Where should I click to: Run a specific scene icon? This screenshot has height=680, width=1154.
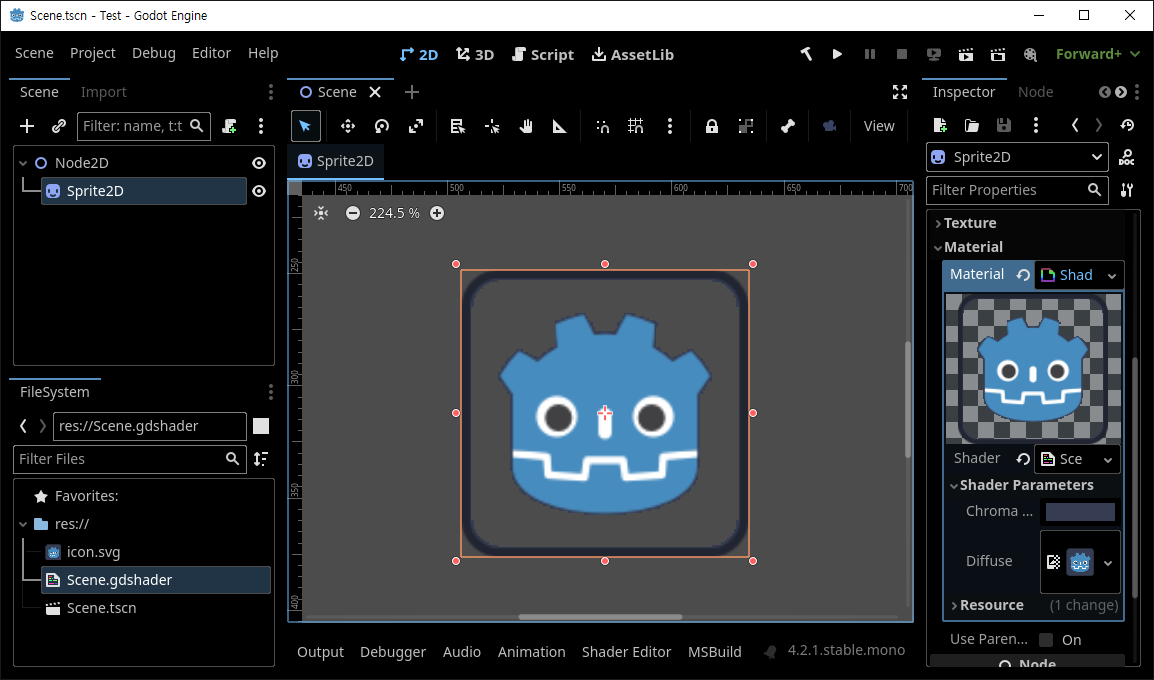click(998, 54)
